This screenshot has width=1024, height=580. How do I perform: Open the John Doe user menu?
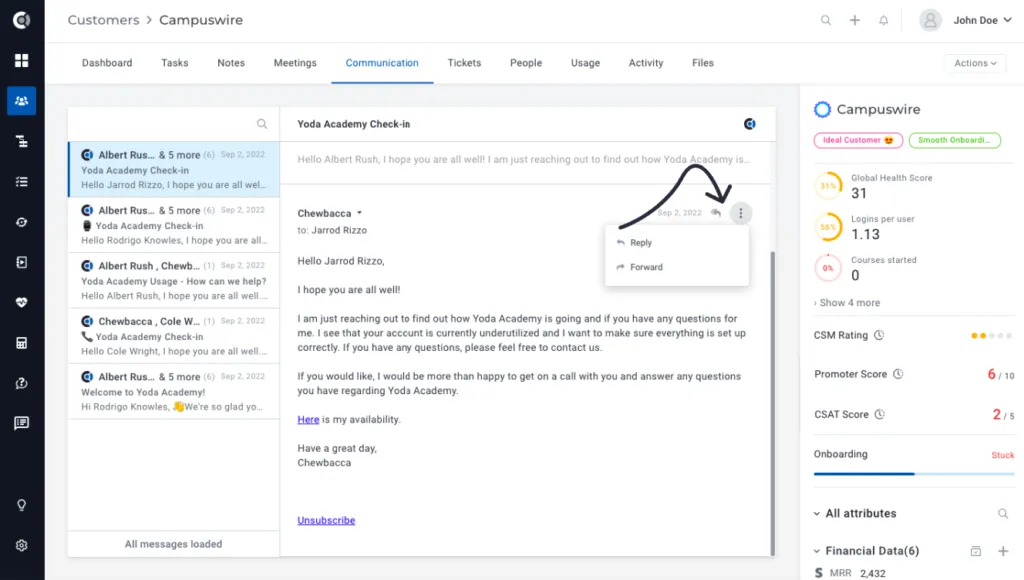coord(966,20)
